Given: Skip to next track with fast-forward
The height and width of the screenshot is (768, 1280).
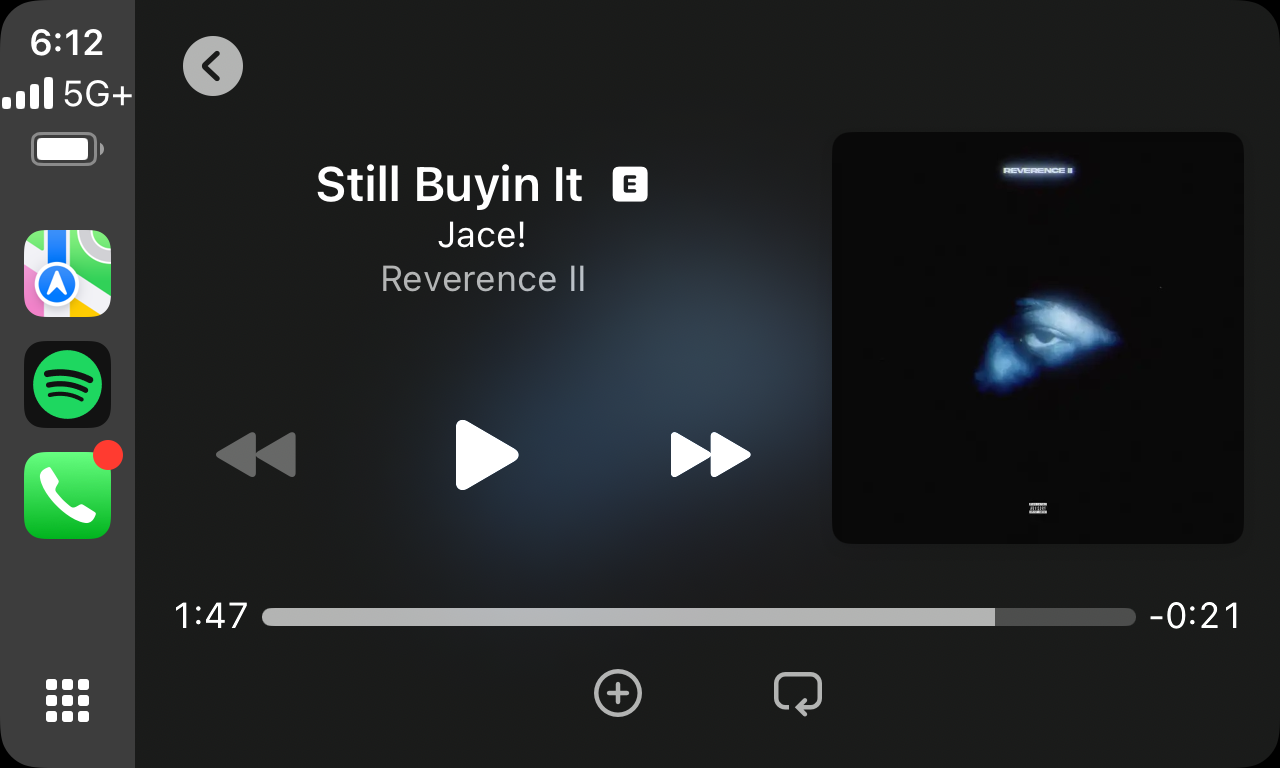Looking at the screenshot, I should (x=710, y=455).
